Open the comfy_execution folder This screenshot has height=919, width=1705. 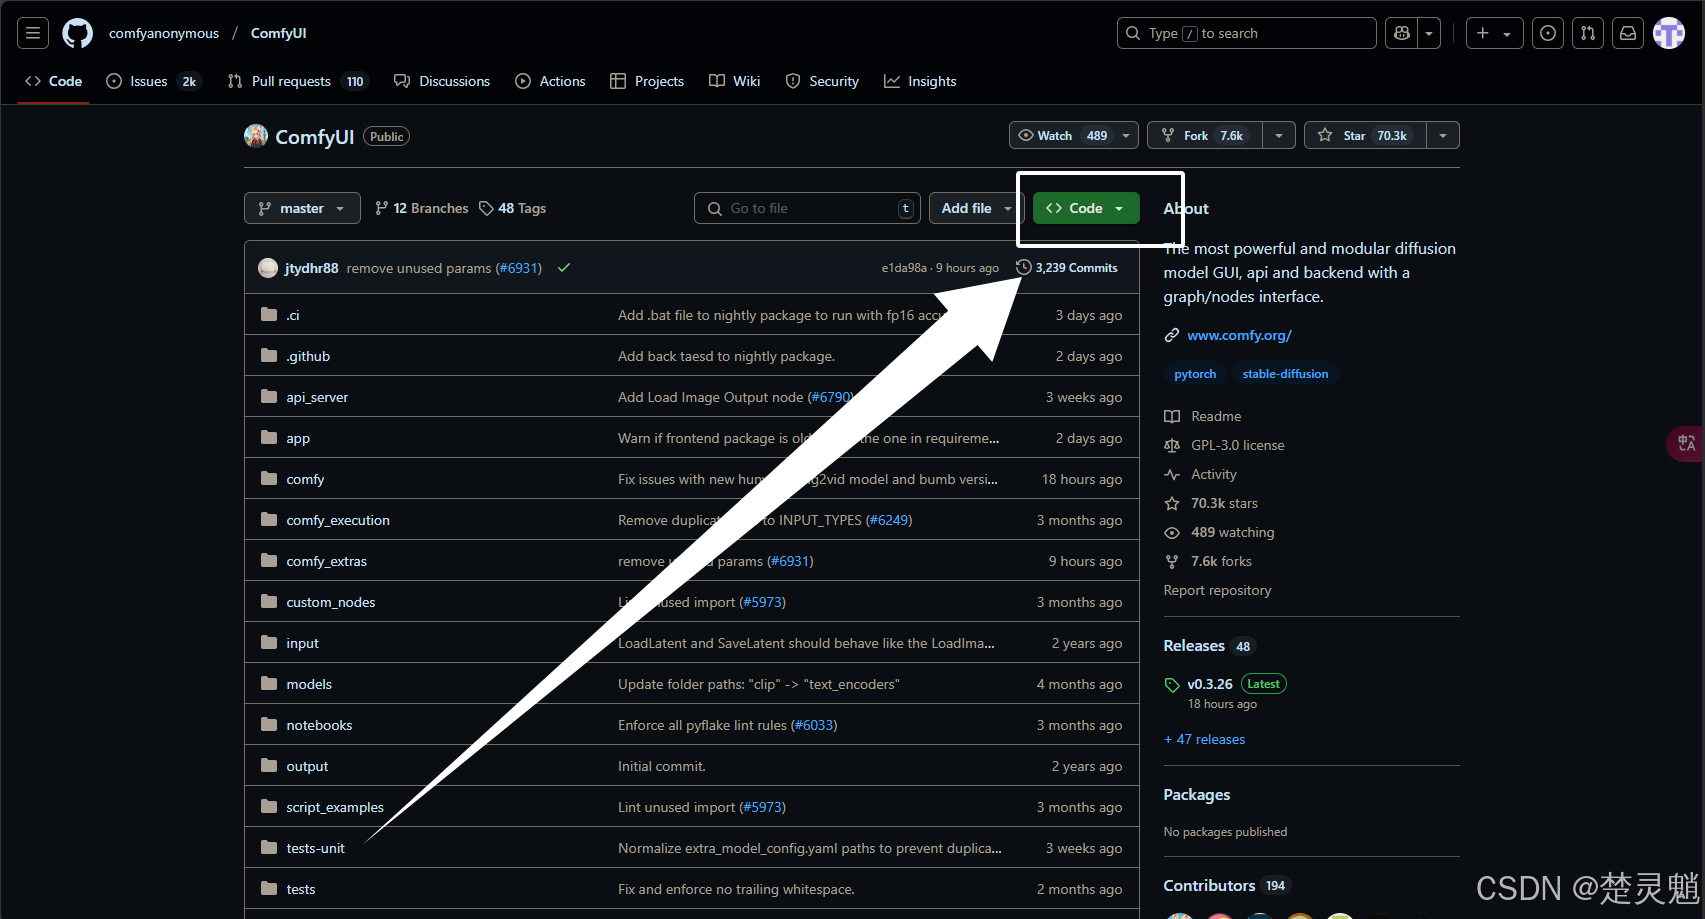[338, 520]
